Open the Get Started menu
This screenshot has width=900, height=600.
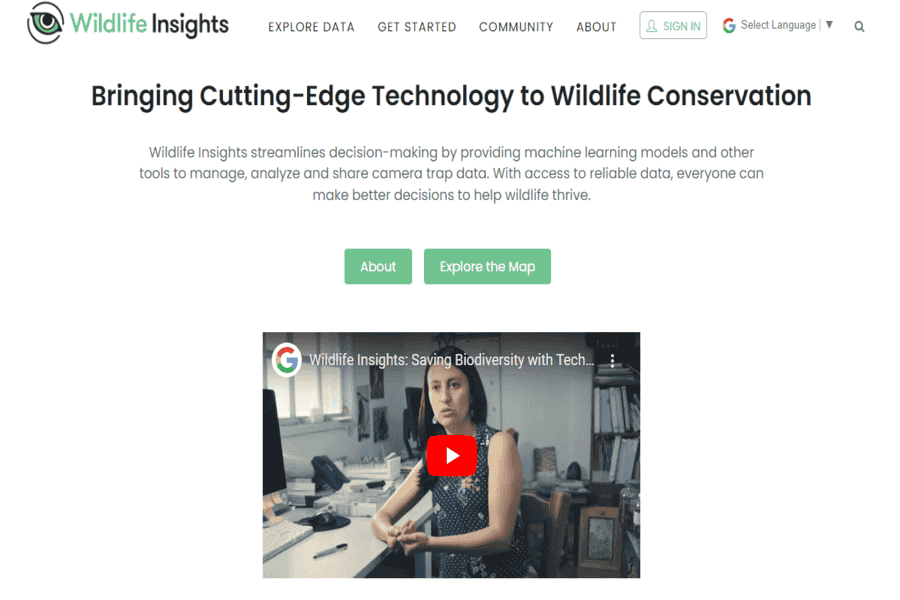(x=417, y=27)
